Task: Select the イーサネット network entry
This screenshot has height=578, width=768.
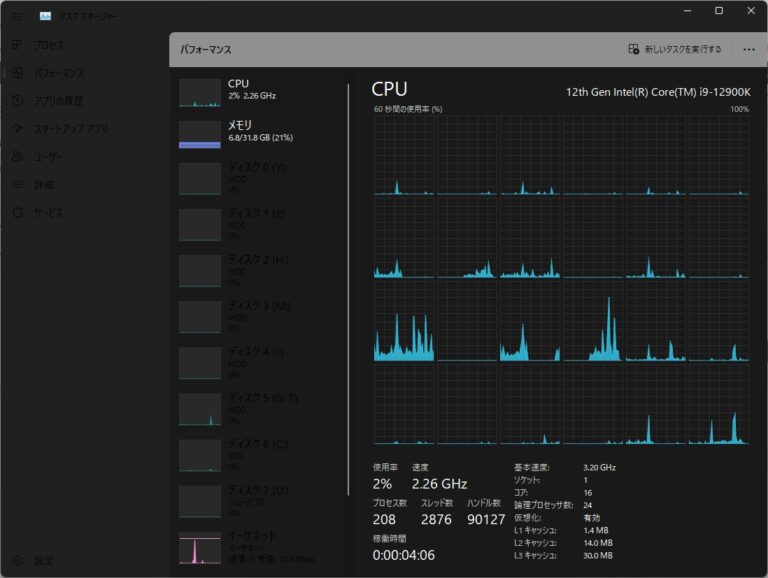Action: 255,545
